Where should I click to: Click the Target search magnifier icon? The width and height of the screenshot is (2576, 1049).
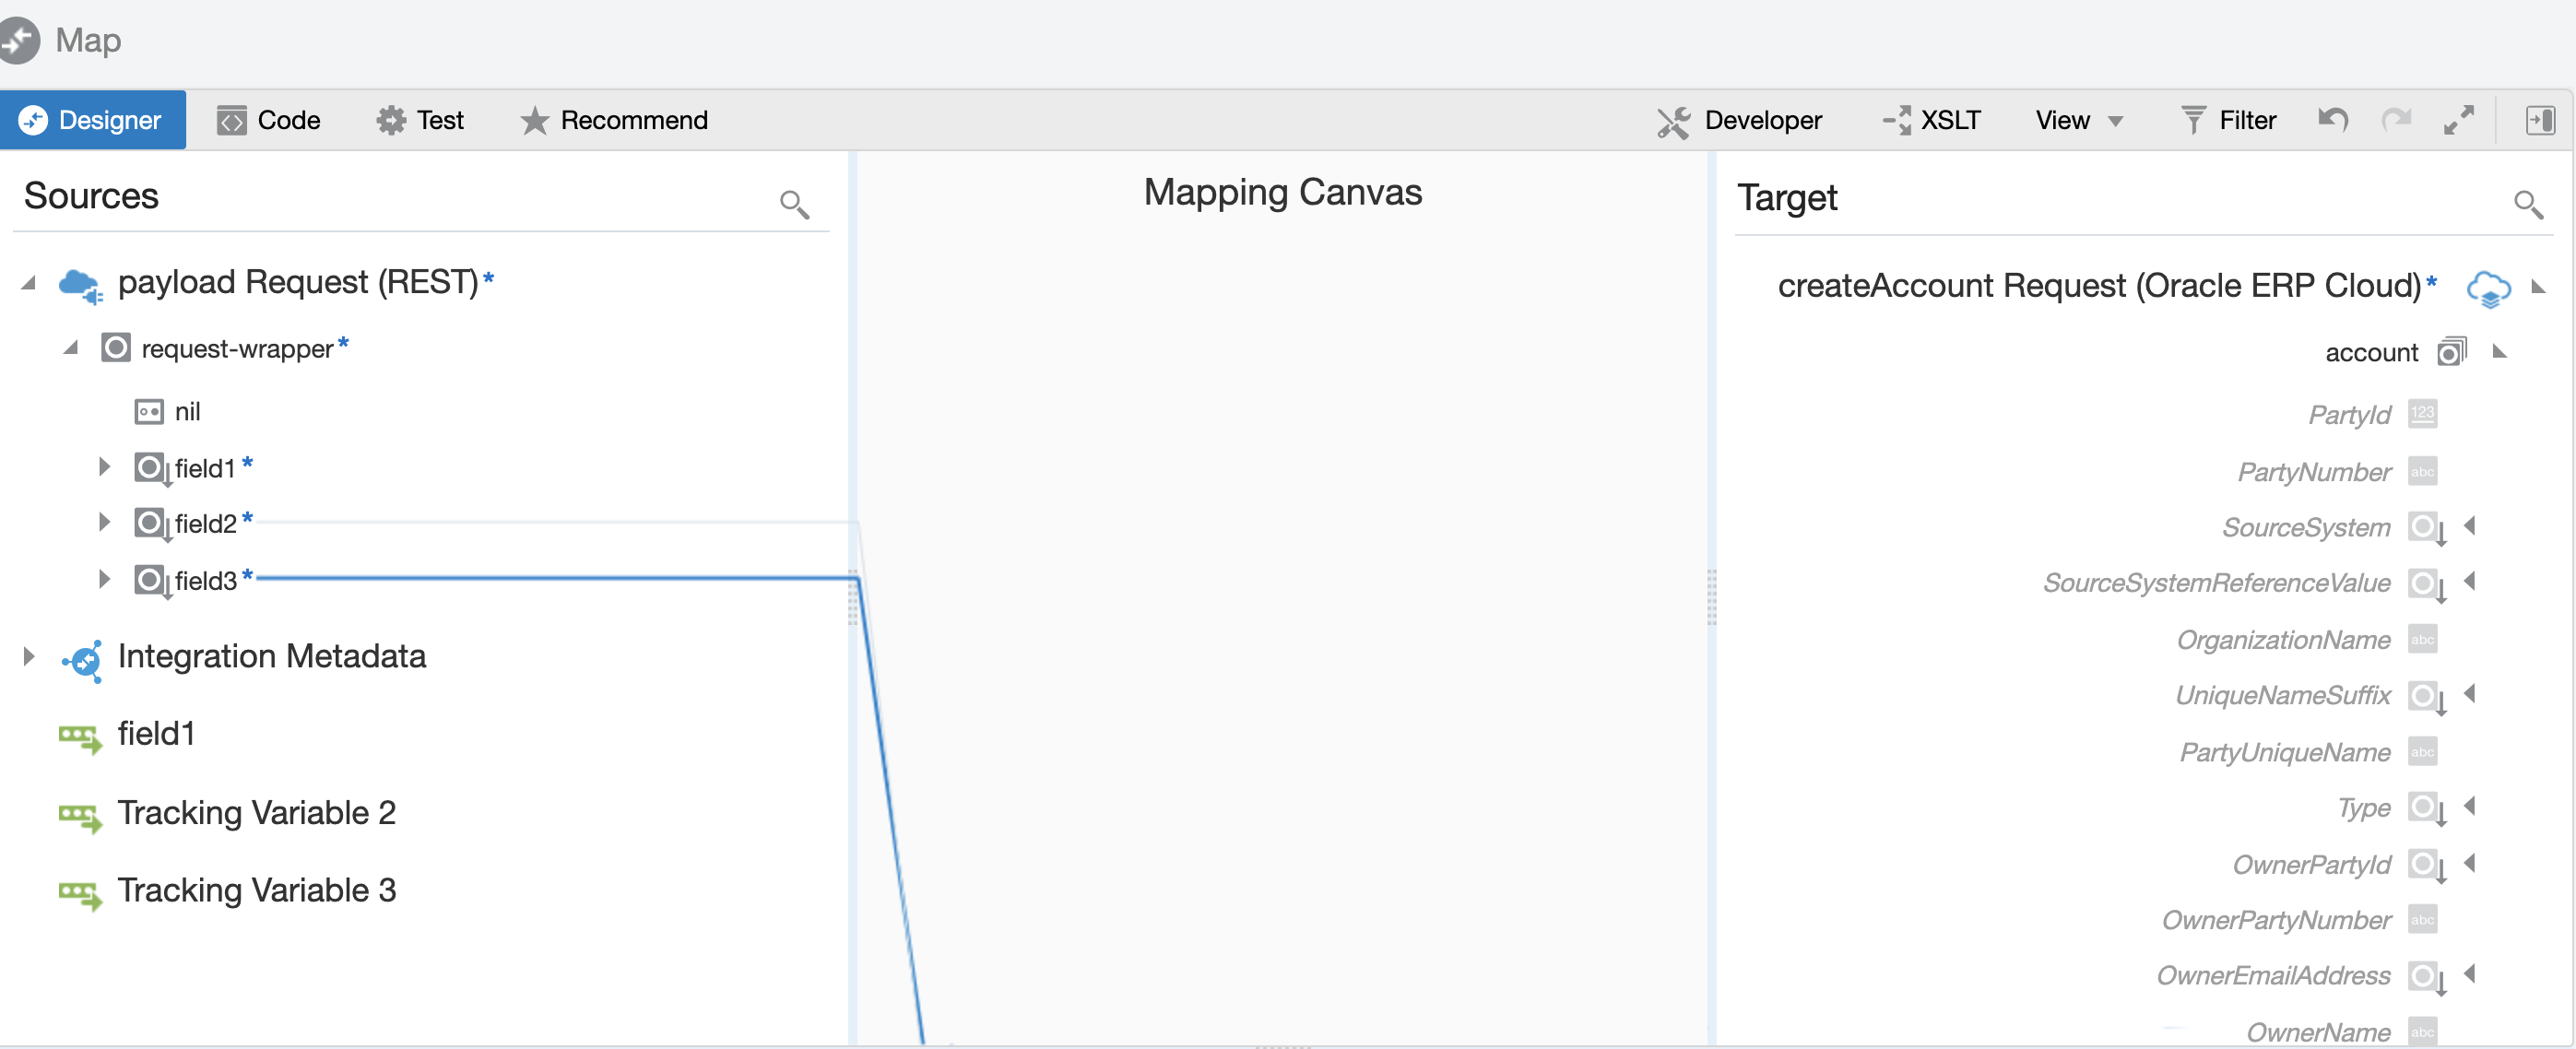(x=2527, y=204)
